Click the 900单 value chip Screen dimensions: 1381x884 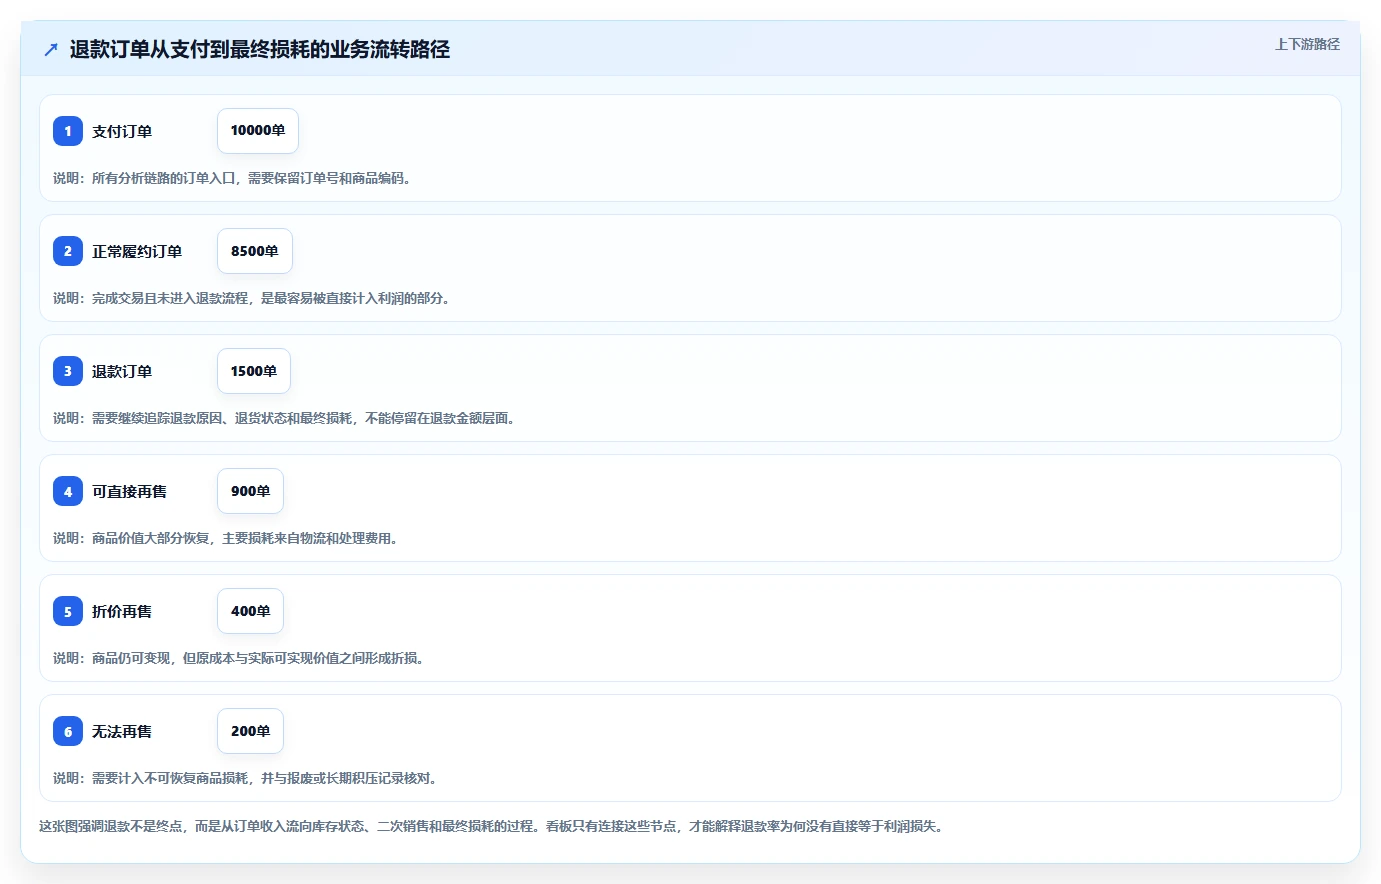pyautogui.click(x=250, y=491)
